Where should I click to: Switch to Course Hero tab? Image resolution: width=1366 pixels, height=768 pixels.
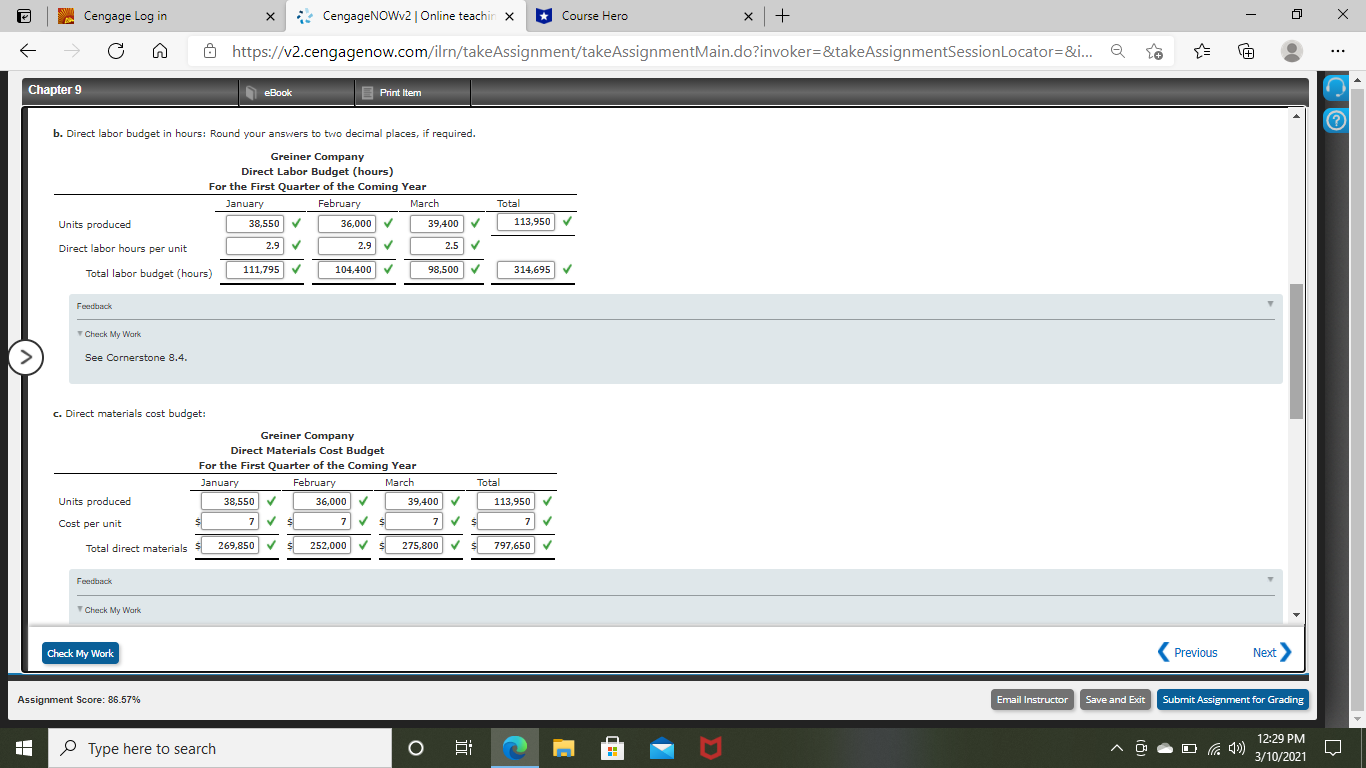(x=644, y=16)
